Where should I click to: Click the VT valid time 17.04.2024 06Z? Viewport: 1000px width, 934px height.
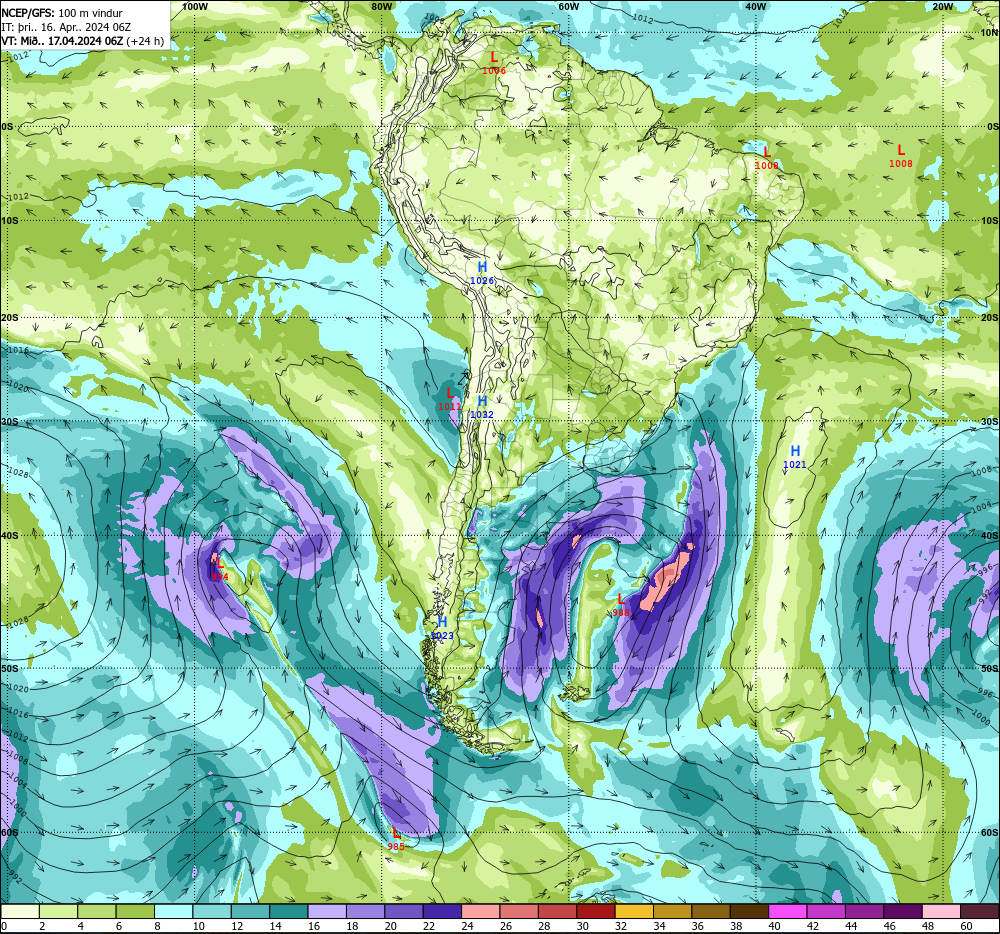pyautogui.click(x=62, y=41)
